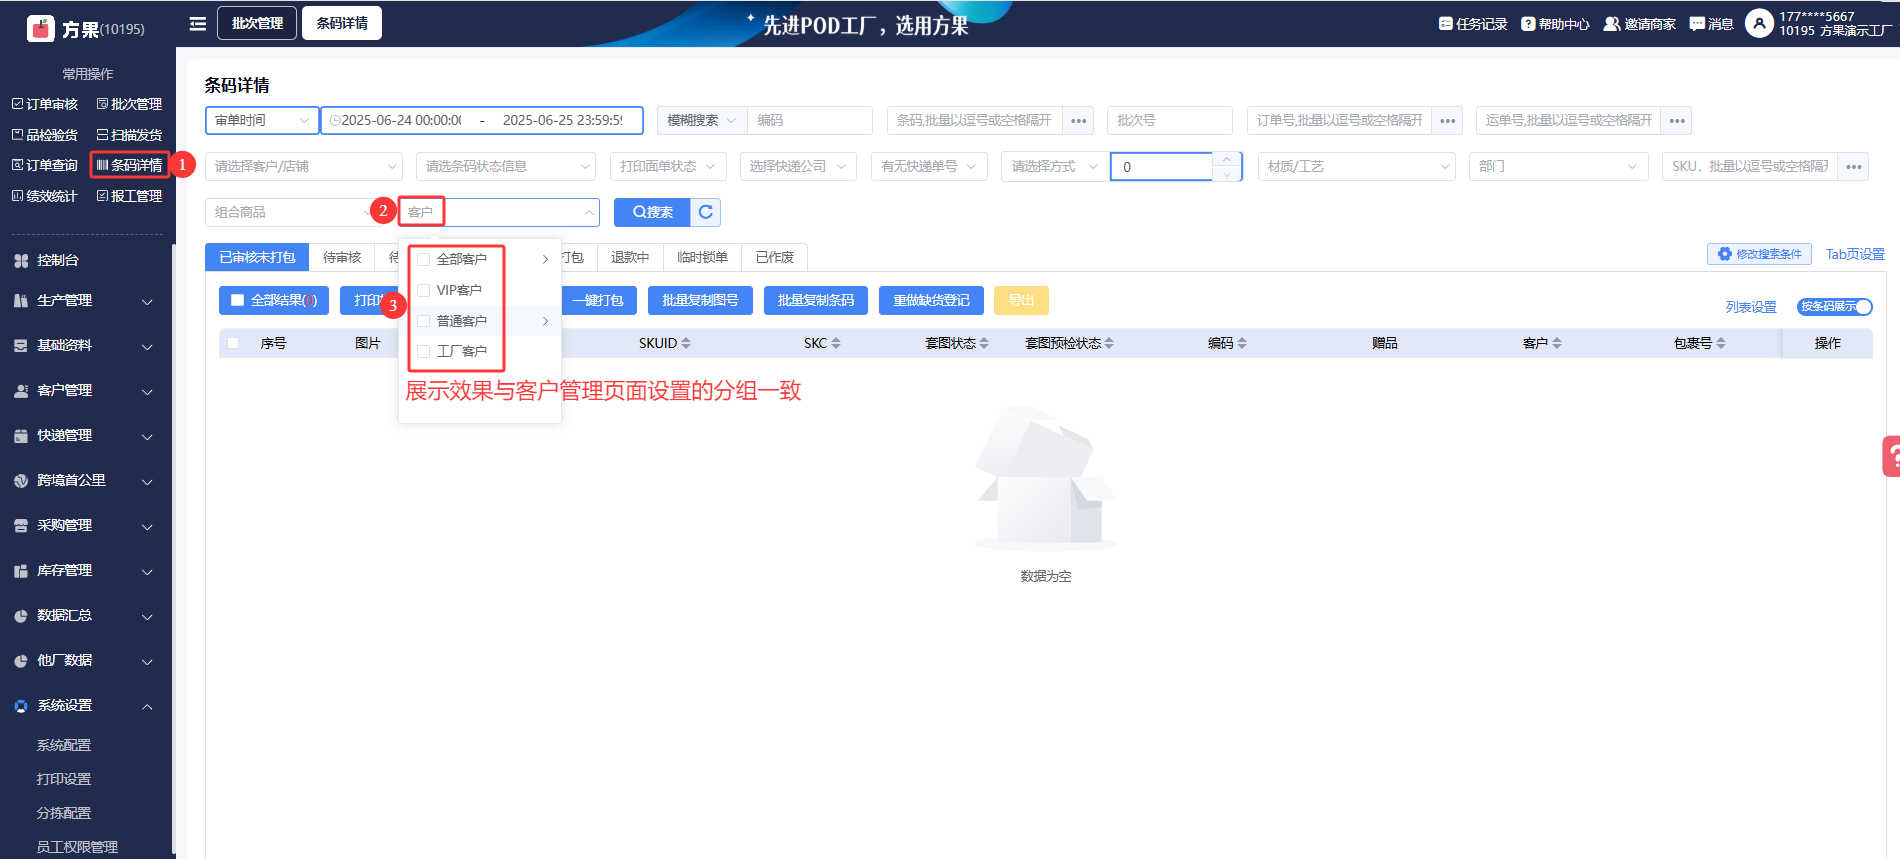Viewport: 1900px width, 859px height.
Task: Click the hamburger menu collapse icon
Action: pos(198,23)
